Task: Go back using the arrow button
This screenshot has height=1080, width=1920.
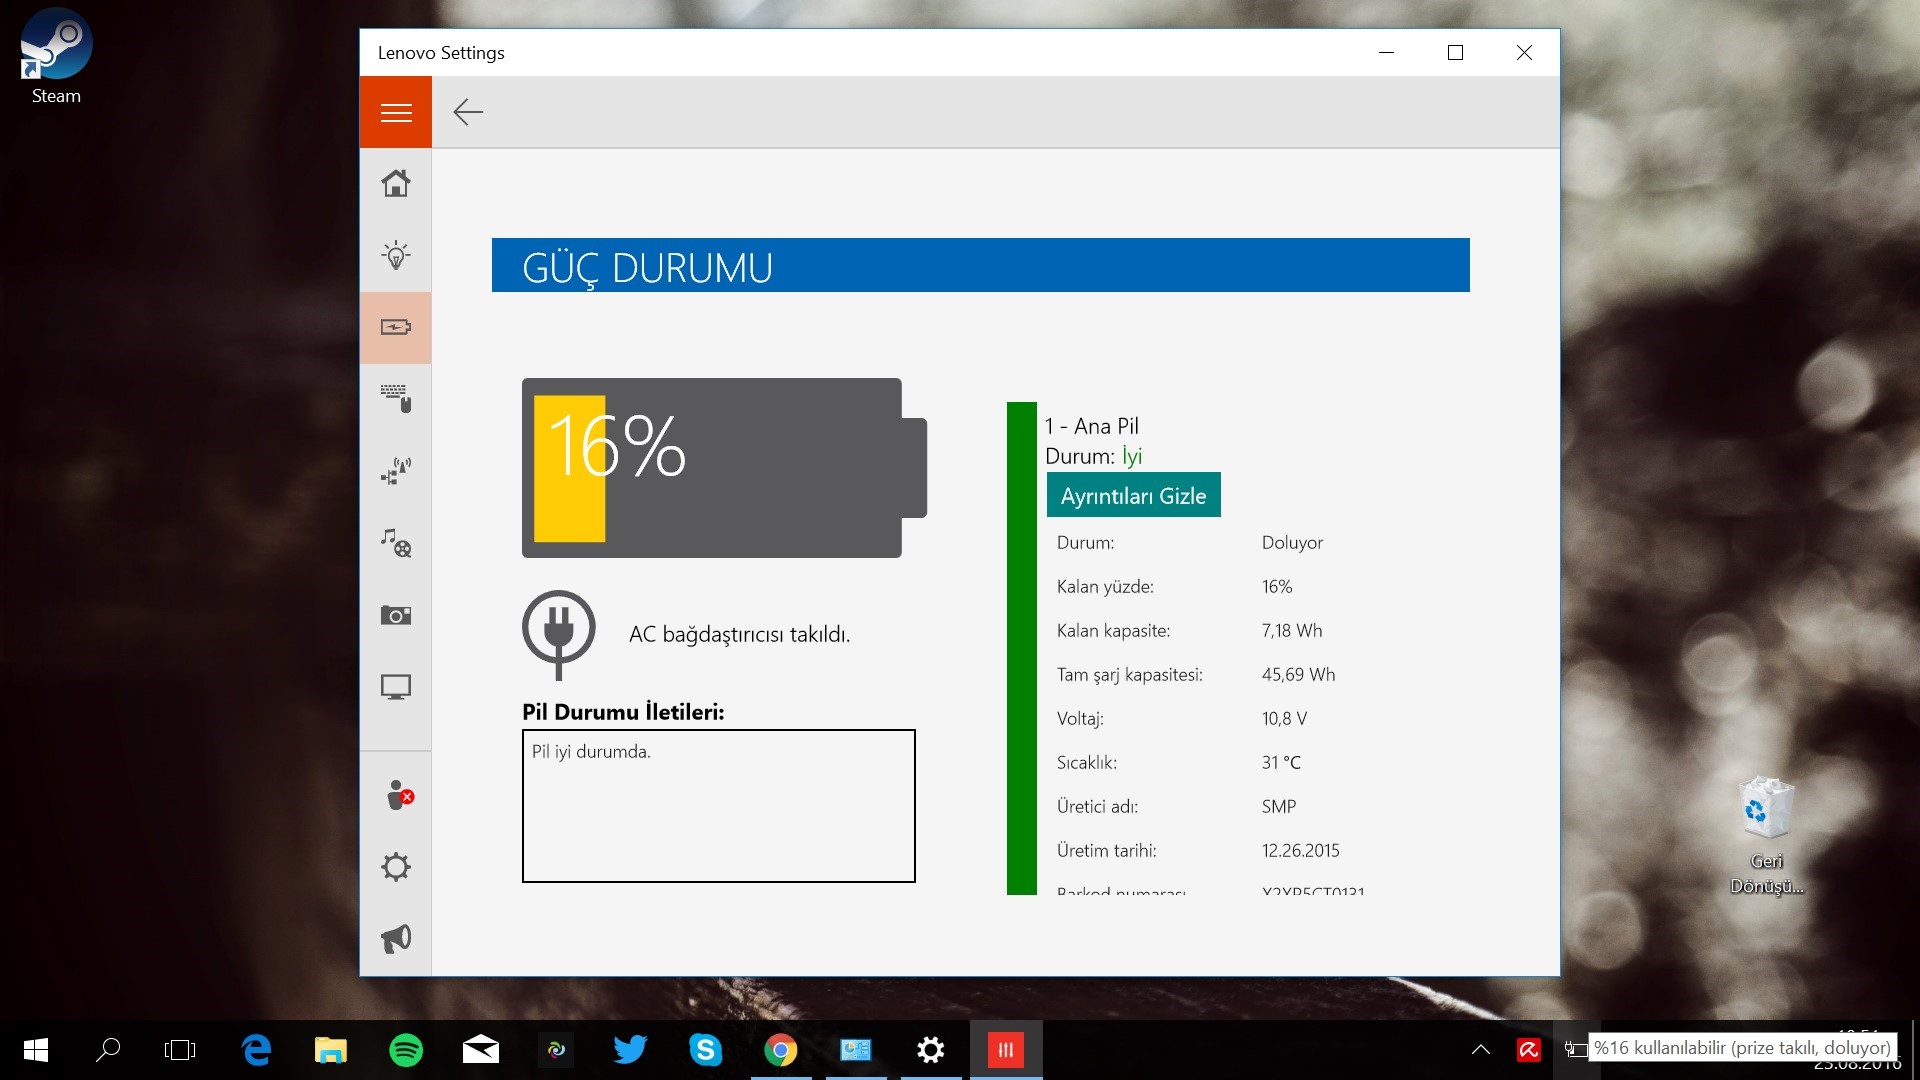Action: 468,112
